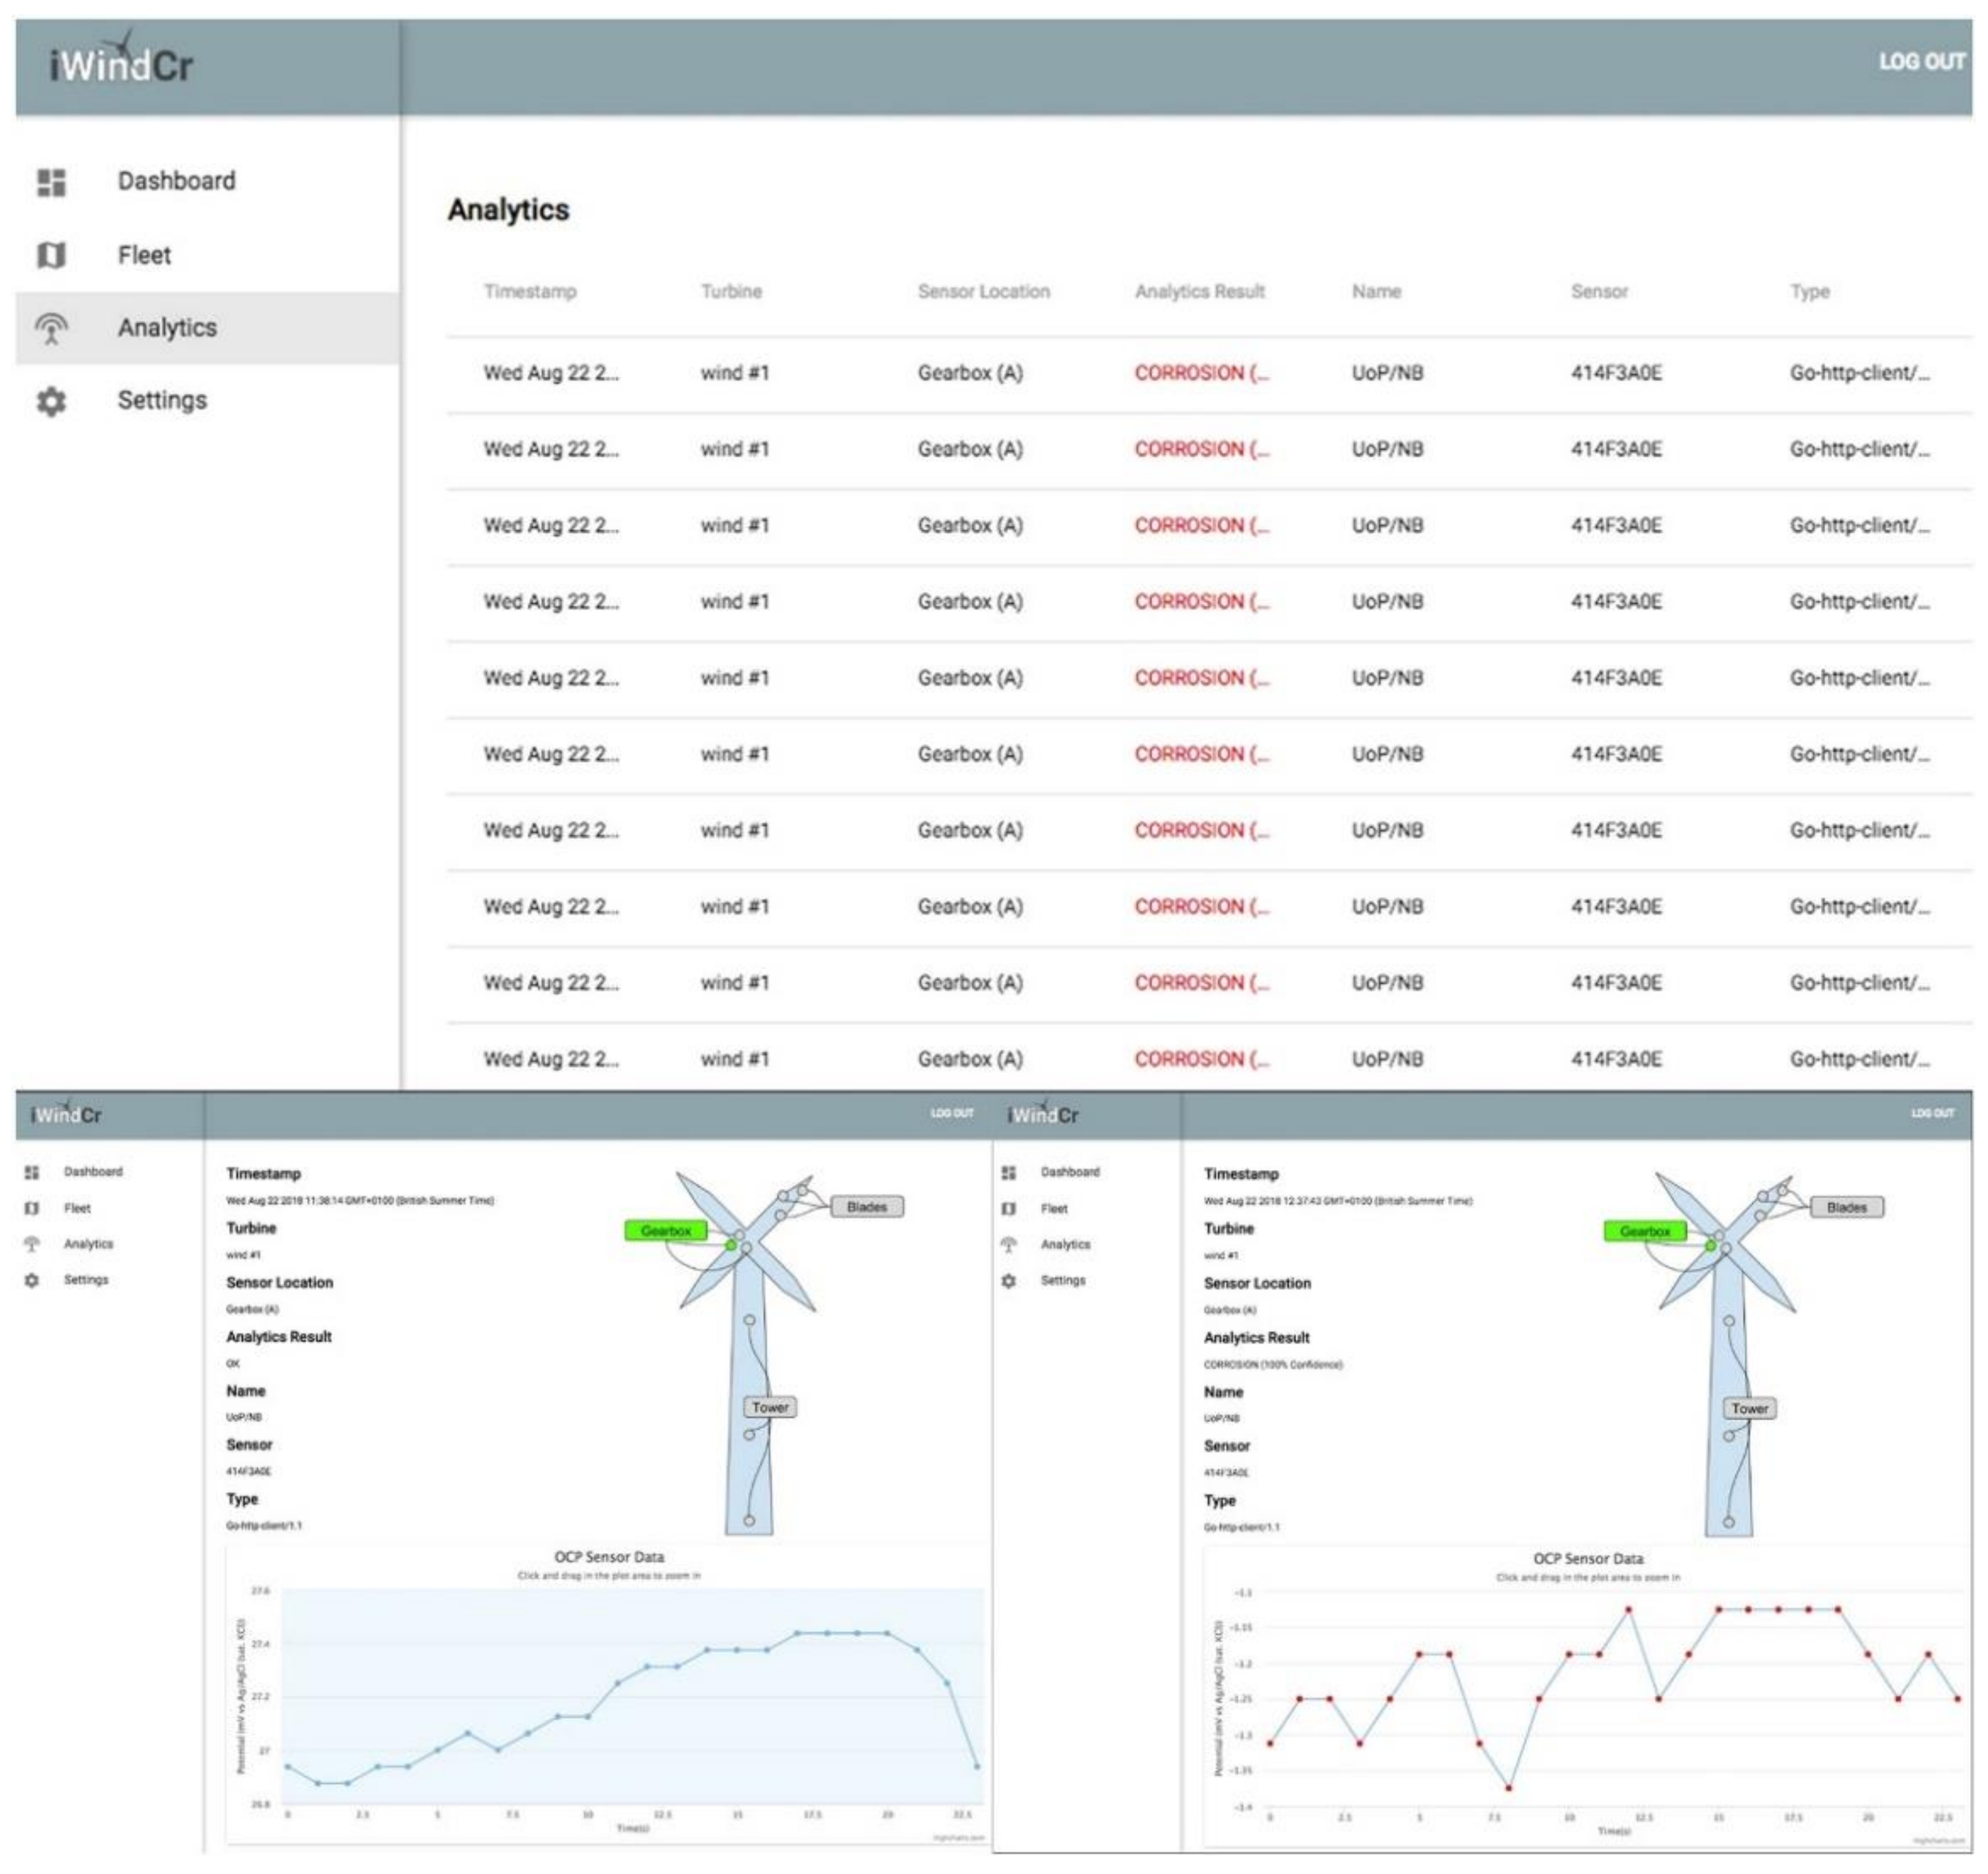This screenshot has height=1874, width=1988.
Task: Click Blades label in right turbine diagram
Action: click(1846, 1208)
